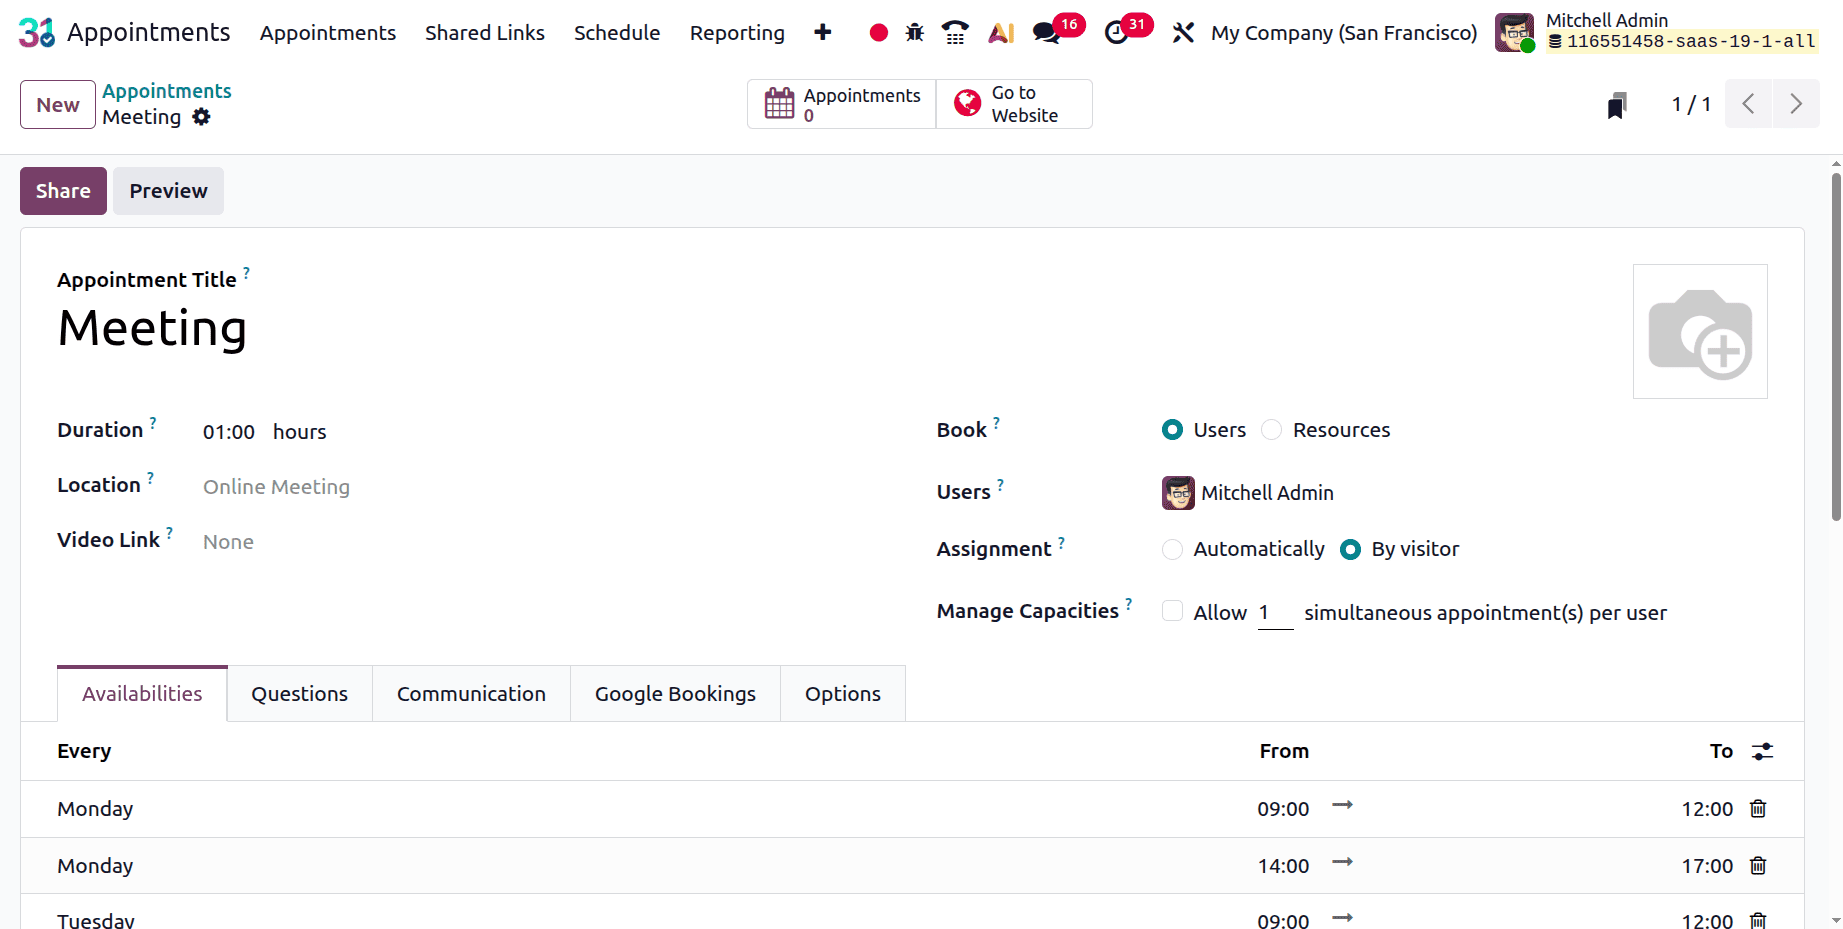This screenshot has height=929, width=1843.
Task: Enable the Manage Capacities Allow checkbox
Action: (1172, 611)
